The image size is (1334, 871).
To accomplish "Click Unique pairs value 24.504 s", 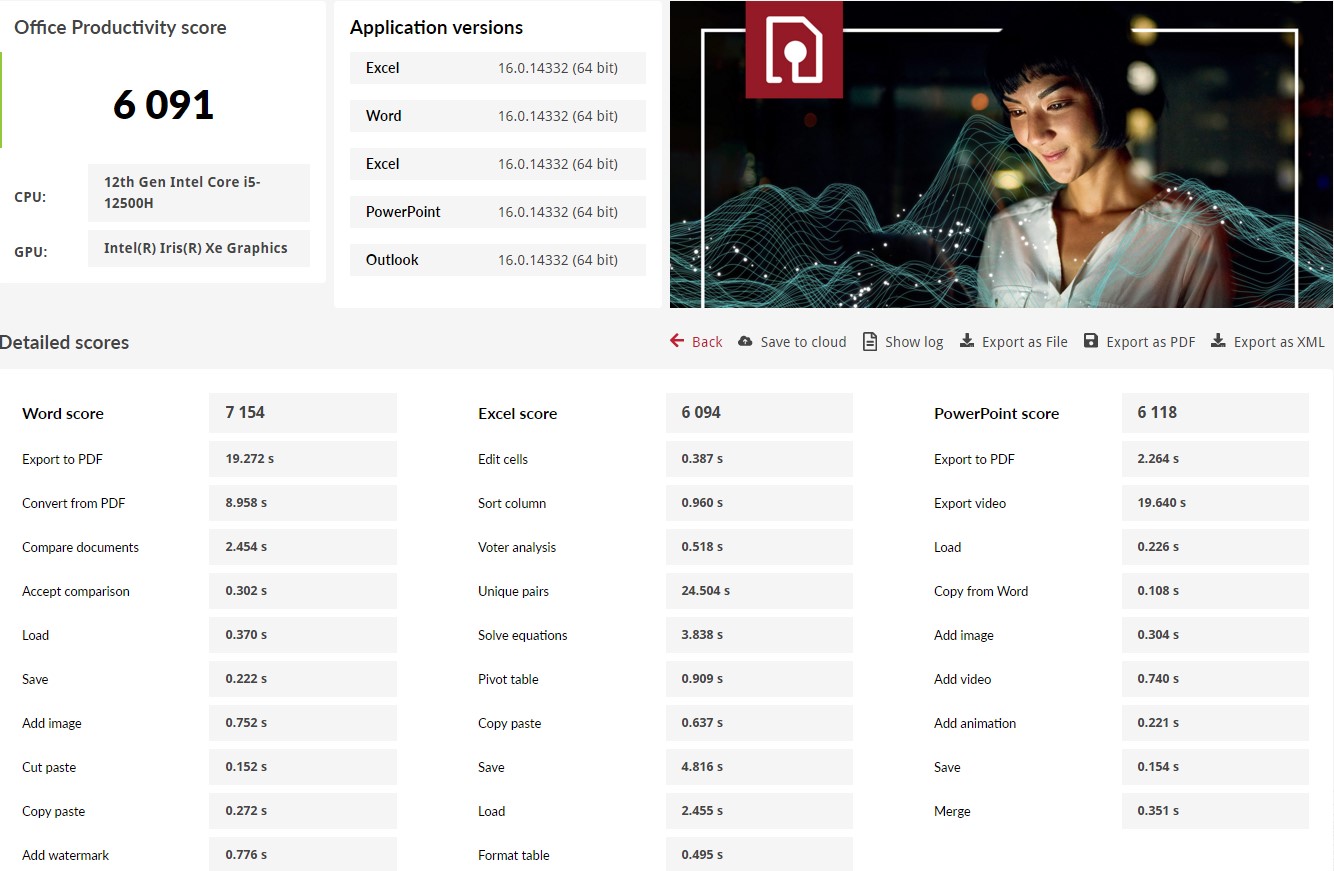I will point(759,591).
